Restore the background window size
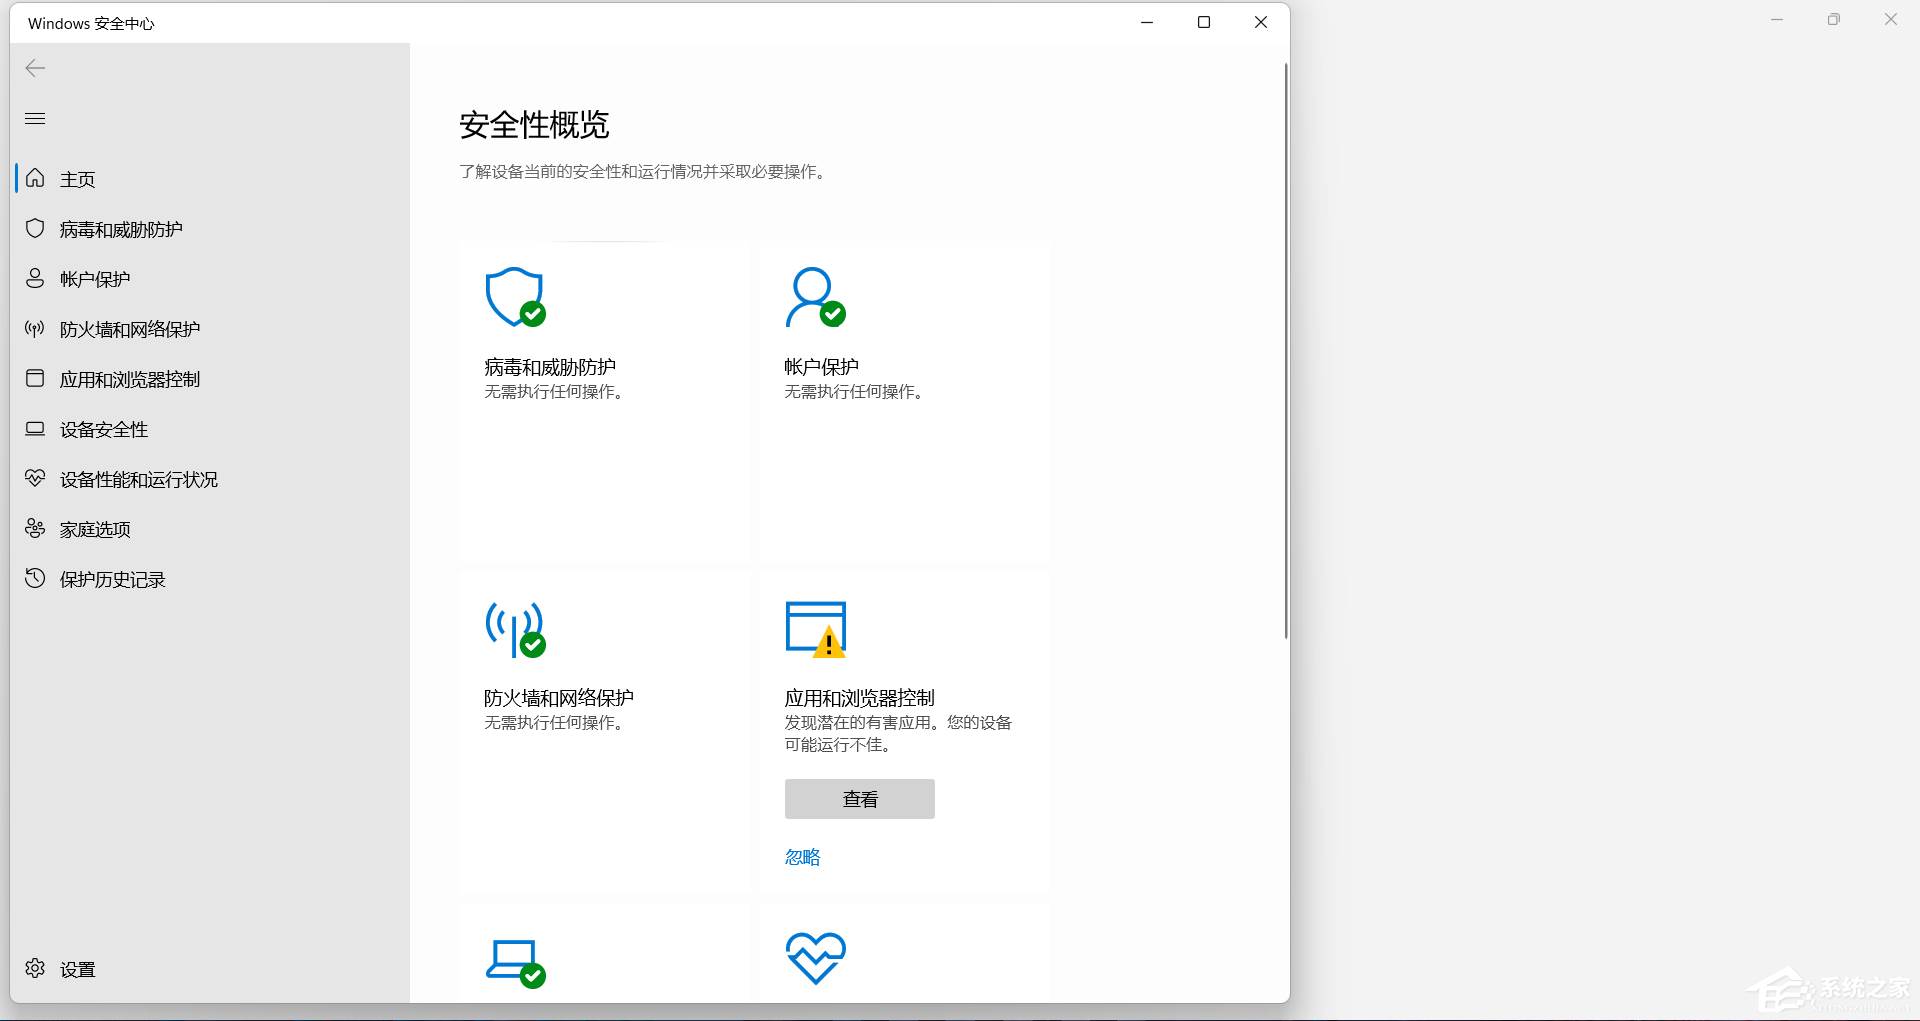This screenshot has width=1920, height=1021. 1833,19
